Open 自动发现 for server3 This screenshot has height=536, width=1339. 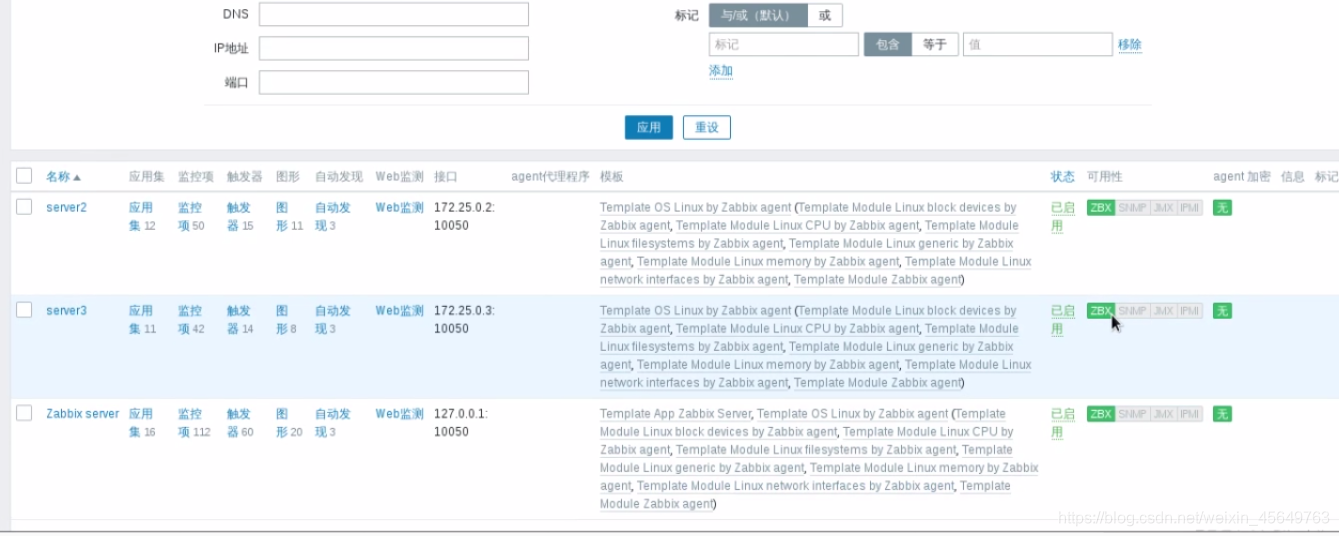[333, 319]
